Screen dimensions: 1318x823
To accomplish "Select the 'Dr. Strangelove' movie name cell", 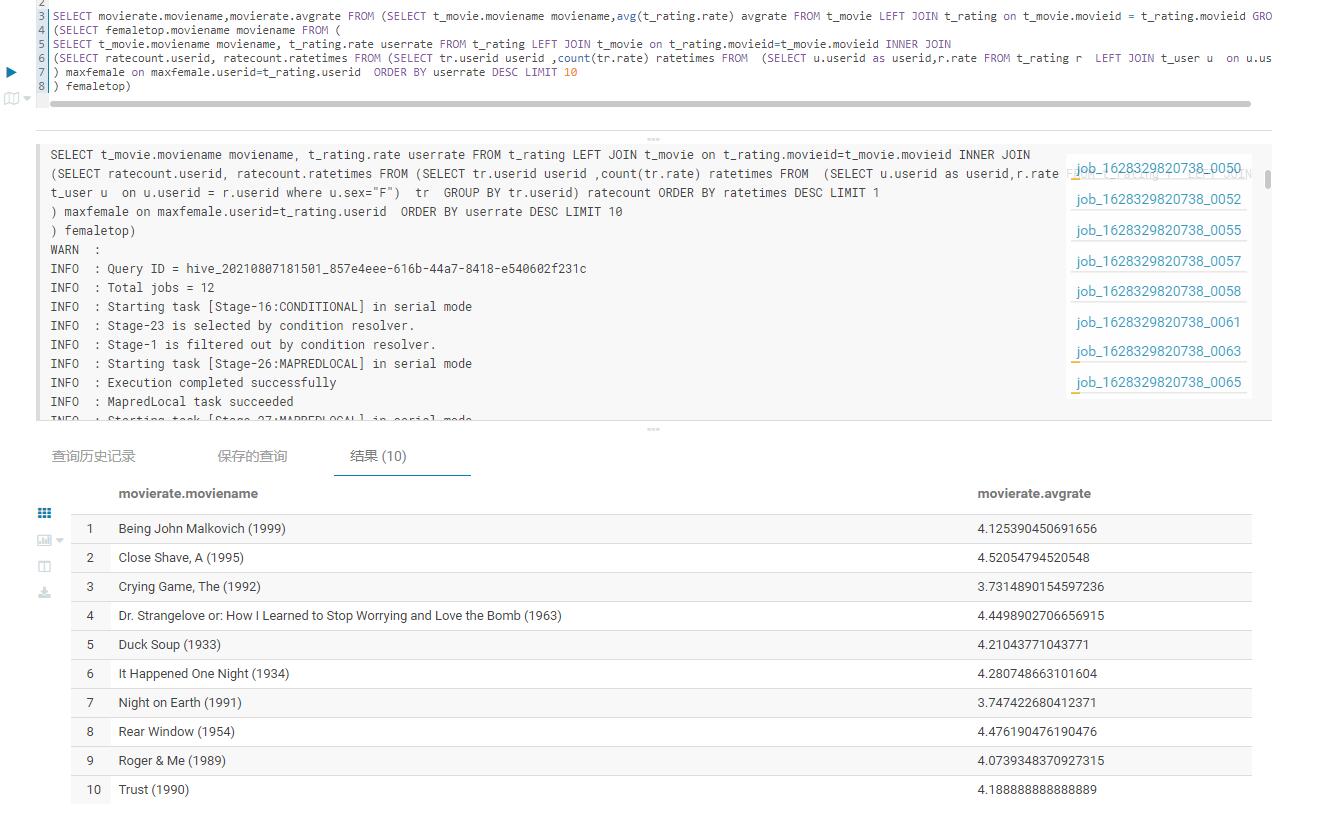I will 340,615.
